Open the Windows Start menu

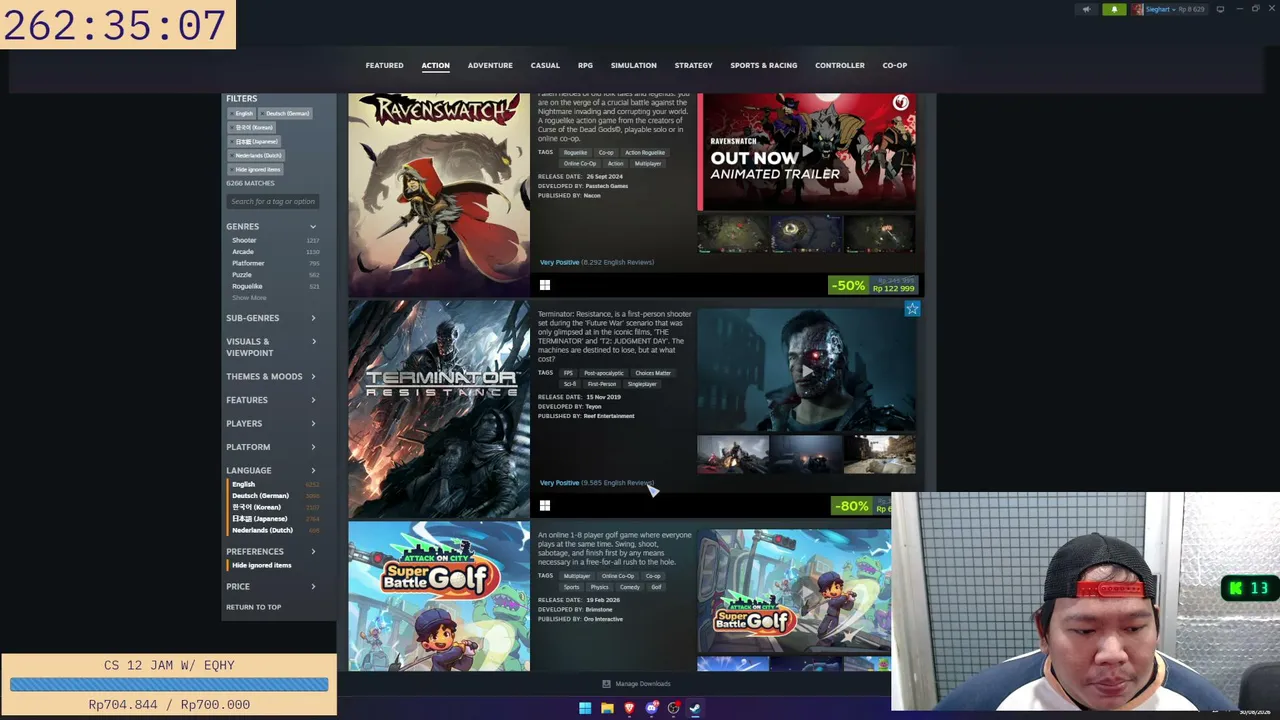585,708
